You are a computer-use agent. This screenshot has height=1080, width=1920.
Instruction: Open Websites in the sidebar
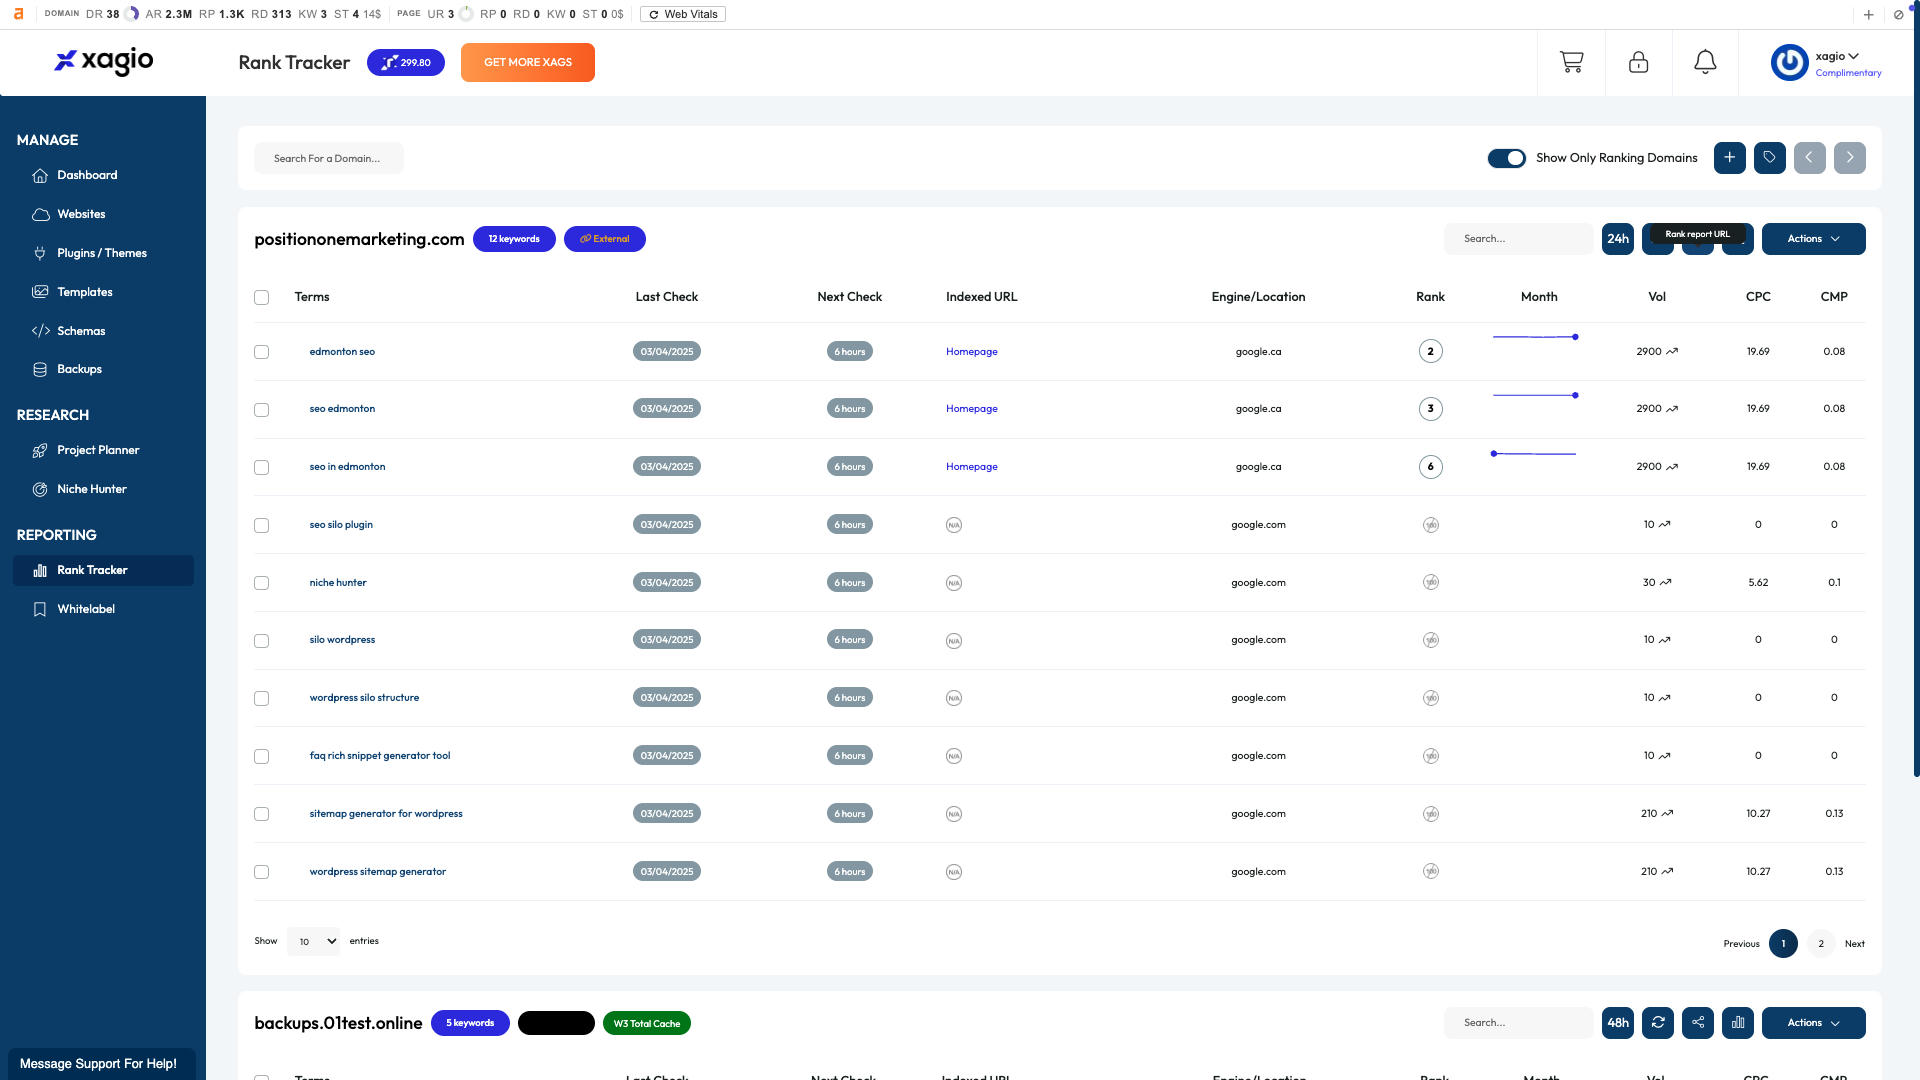pos(81,214)
